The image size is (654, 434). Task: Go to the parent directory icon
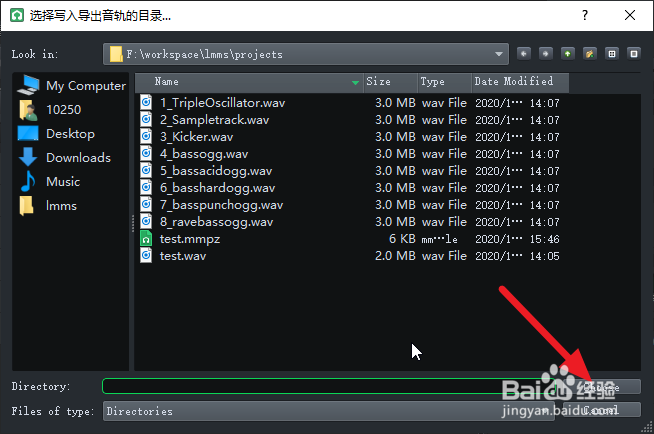(568, 54)
